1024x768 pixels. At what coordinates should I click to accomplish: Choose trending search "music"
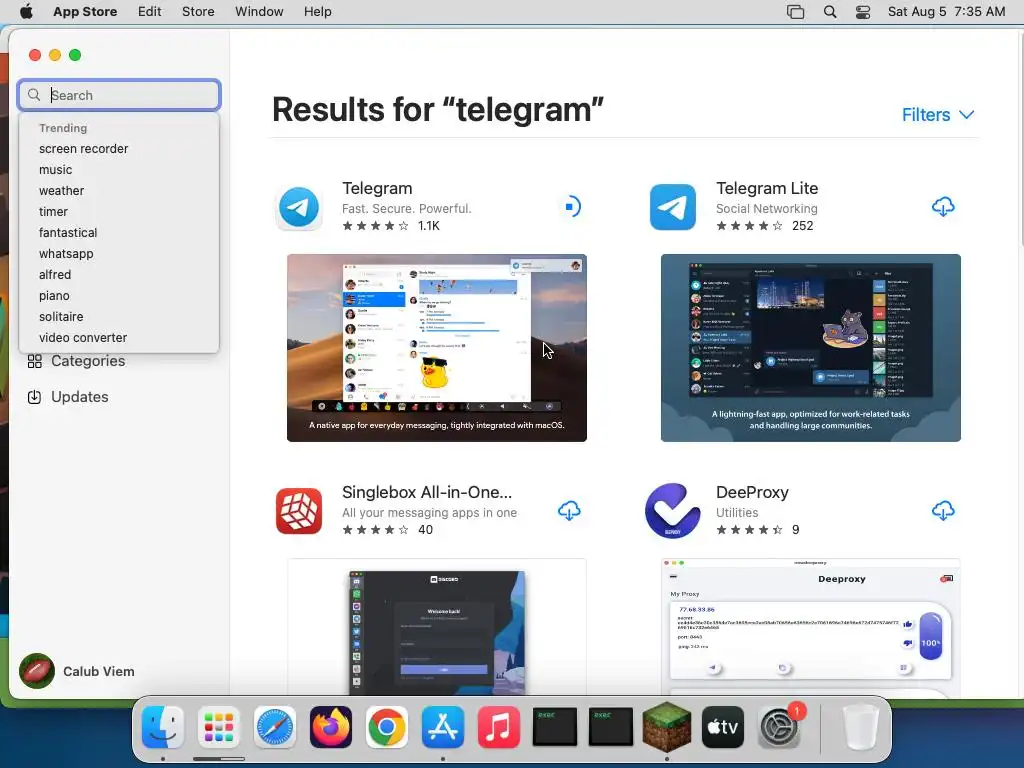coord(56,170)
